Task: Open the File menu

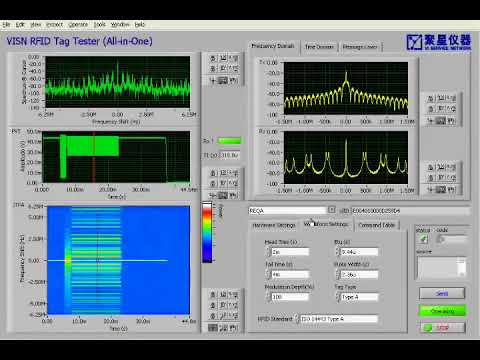Action: click(6, 24)
